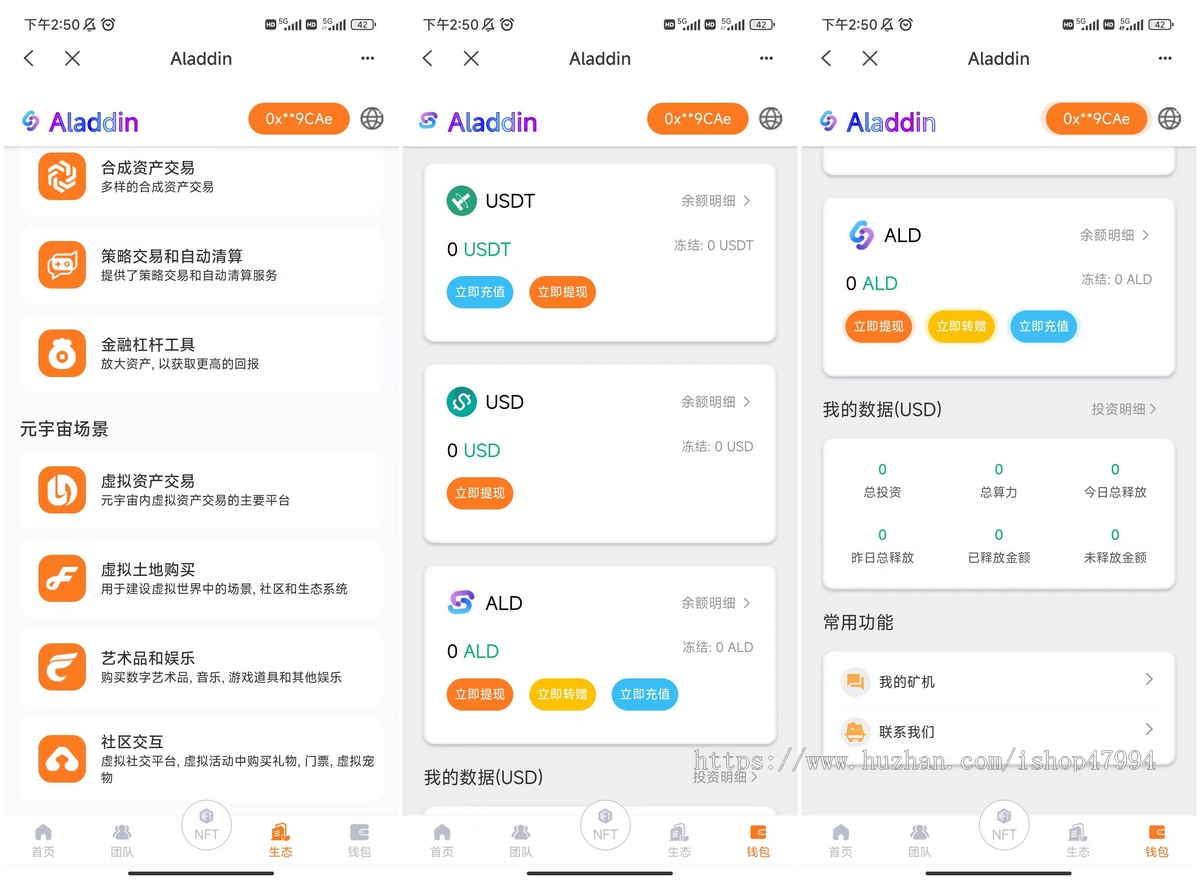
Task: Click the USDT coin icon in middle screen
Action: [x=461, y=201]
